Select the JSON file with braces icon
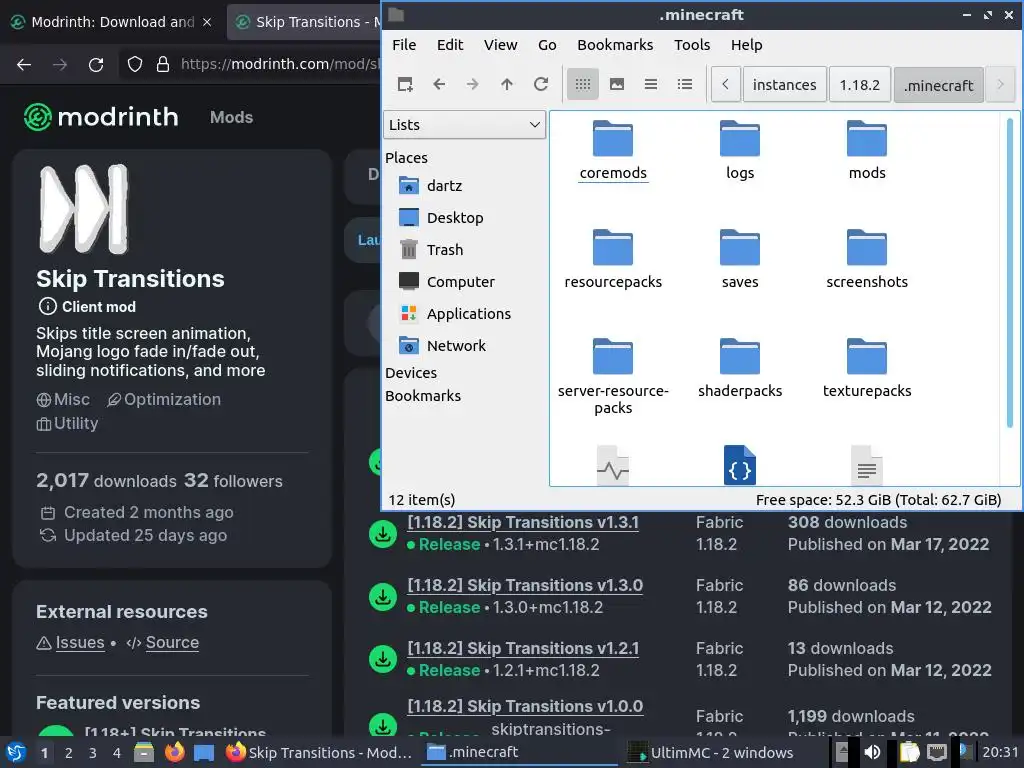Screen dimensions: 1024x768 (x=739, y=465)
